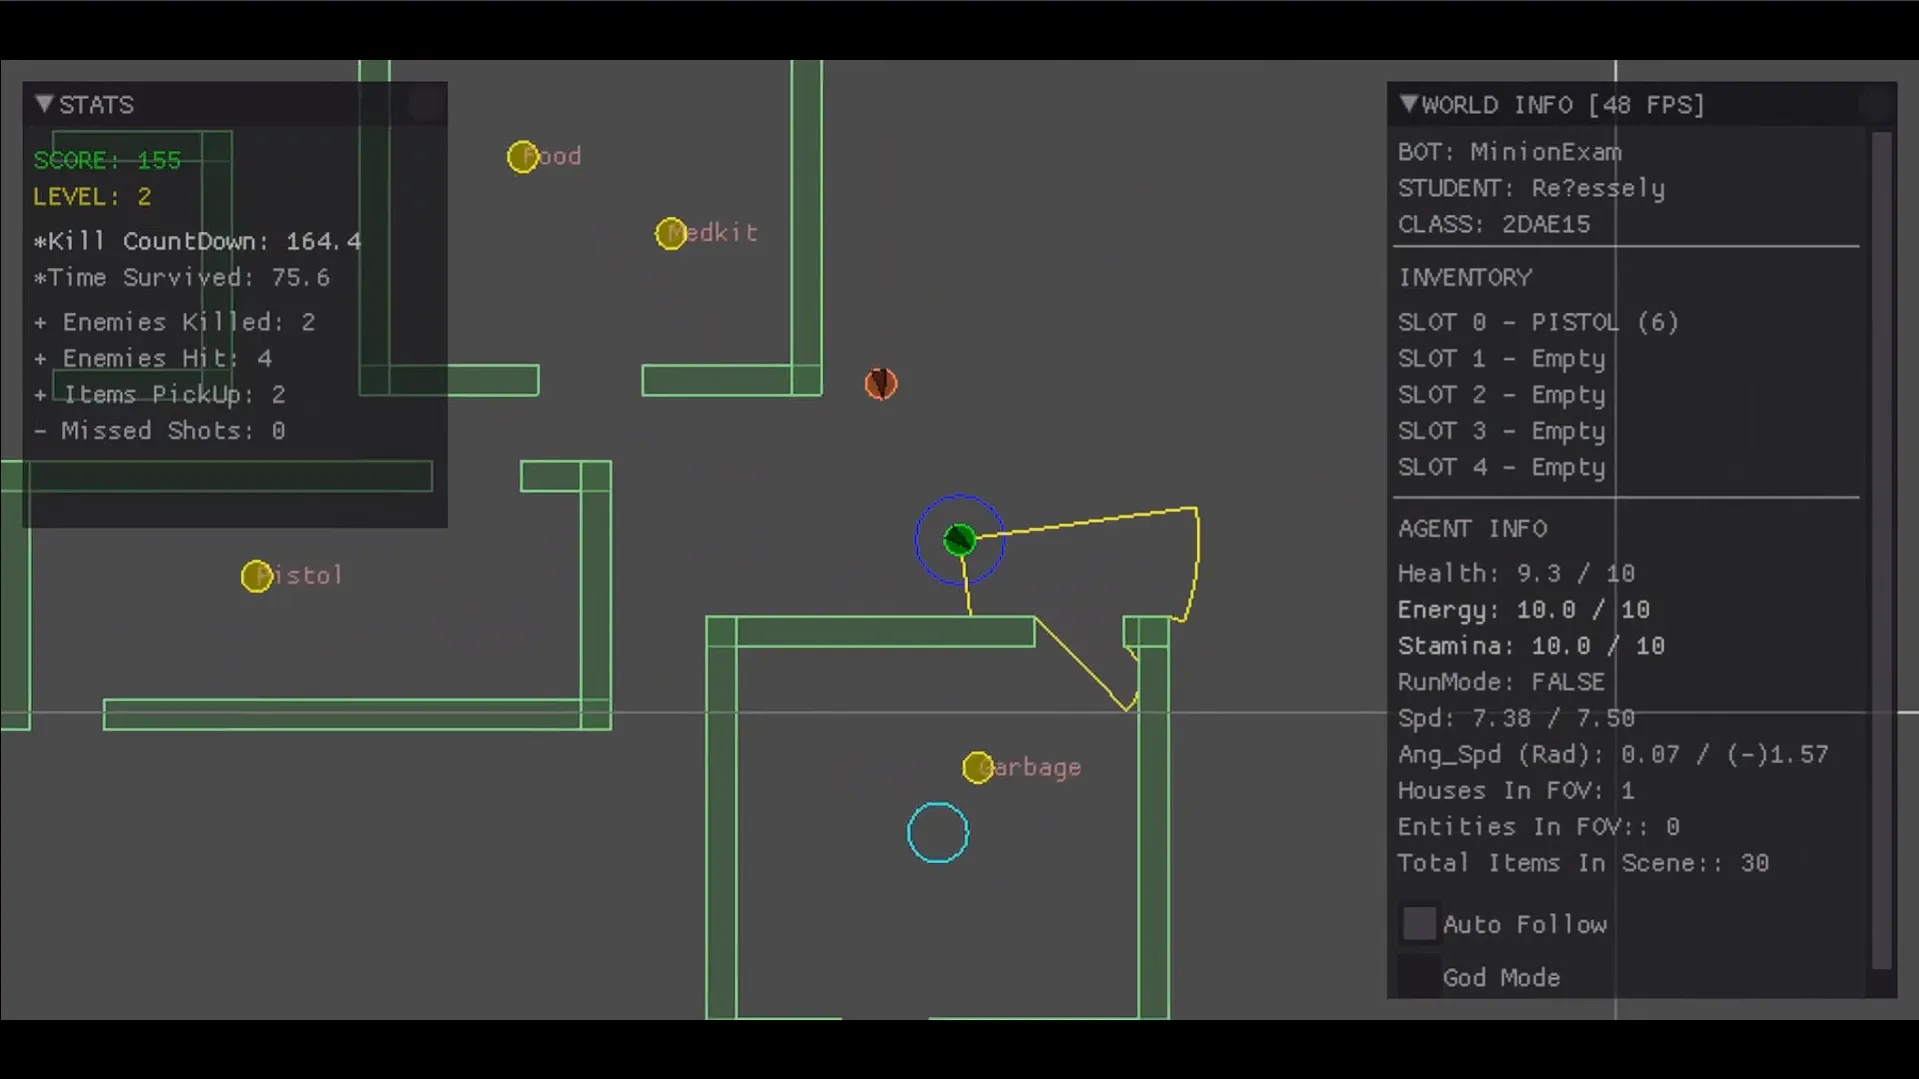
Task: Click the Enemies Killed: 2 line
Action: (174, 322)
